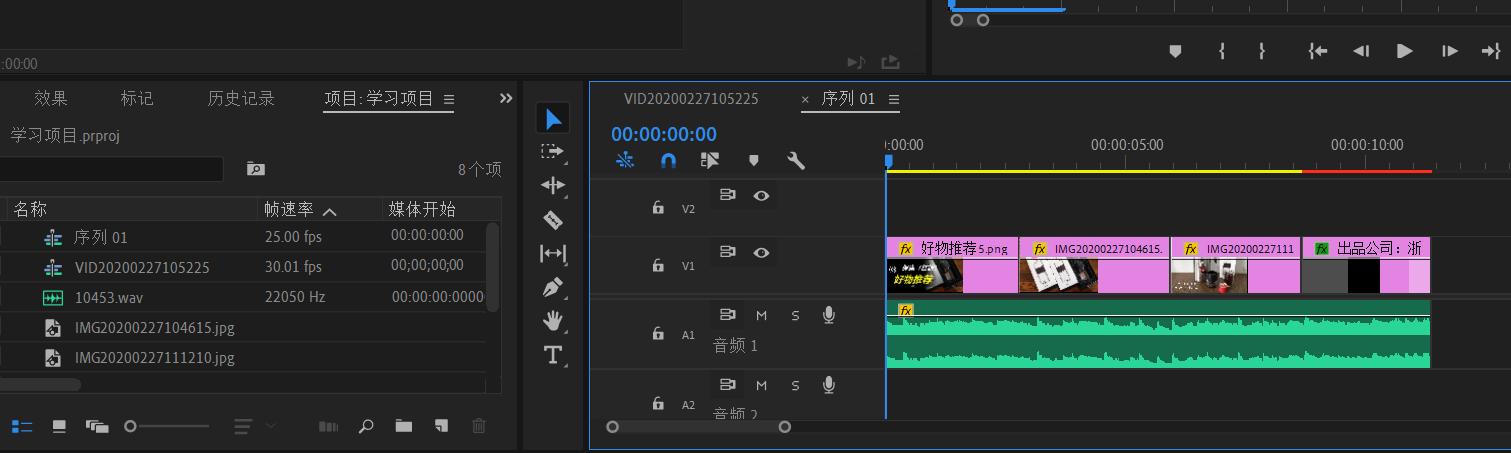Play the sequence in the monitor
The height and width of the screenshot is (453, 1511).
coord(1405,51)
